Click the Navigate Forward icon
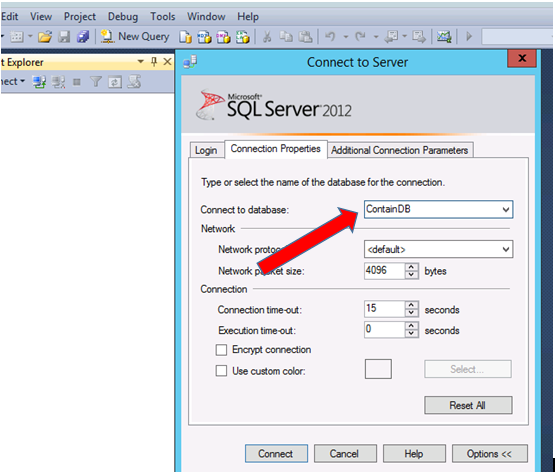This screenshot has width=556, height=473. coord(419,37)
